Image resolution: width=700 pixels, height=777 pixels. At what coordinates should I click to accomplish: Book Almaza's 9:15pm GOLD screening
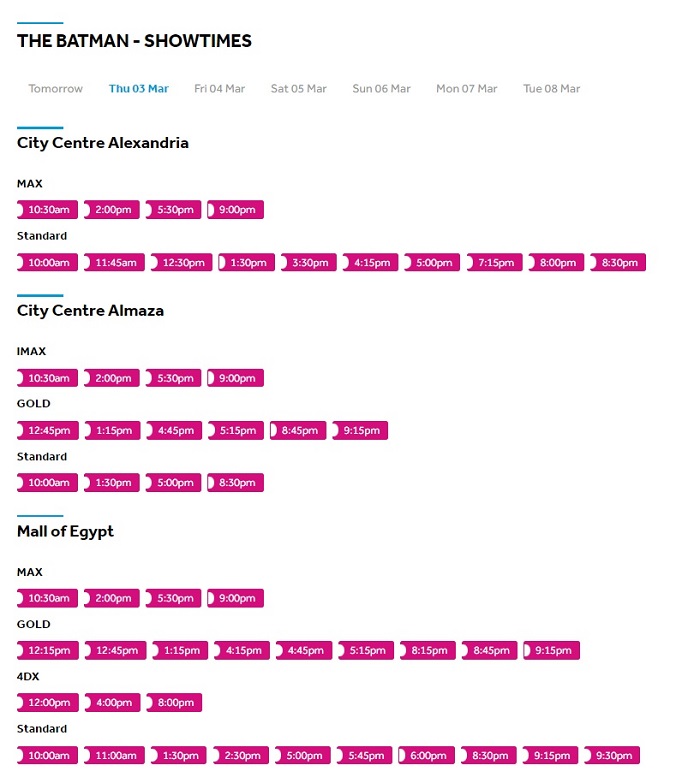click(360, 431)
